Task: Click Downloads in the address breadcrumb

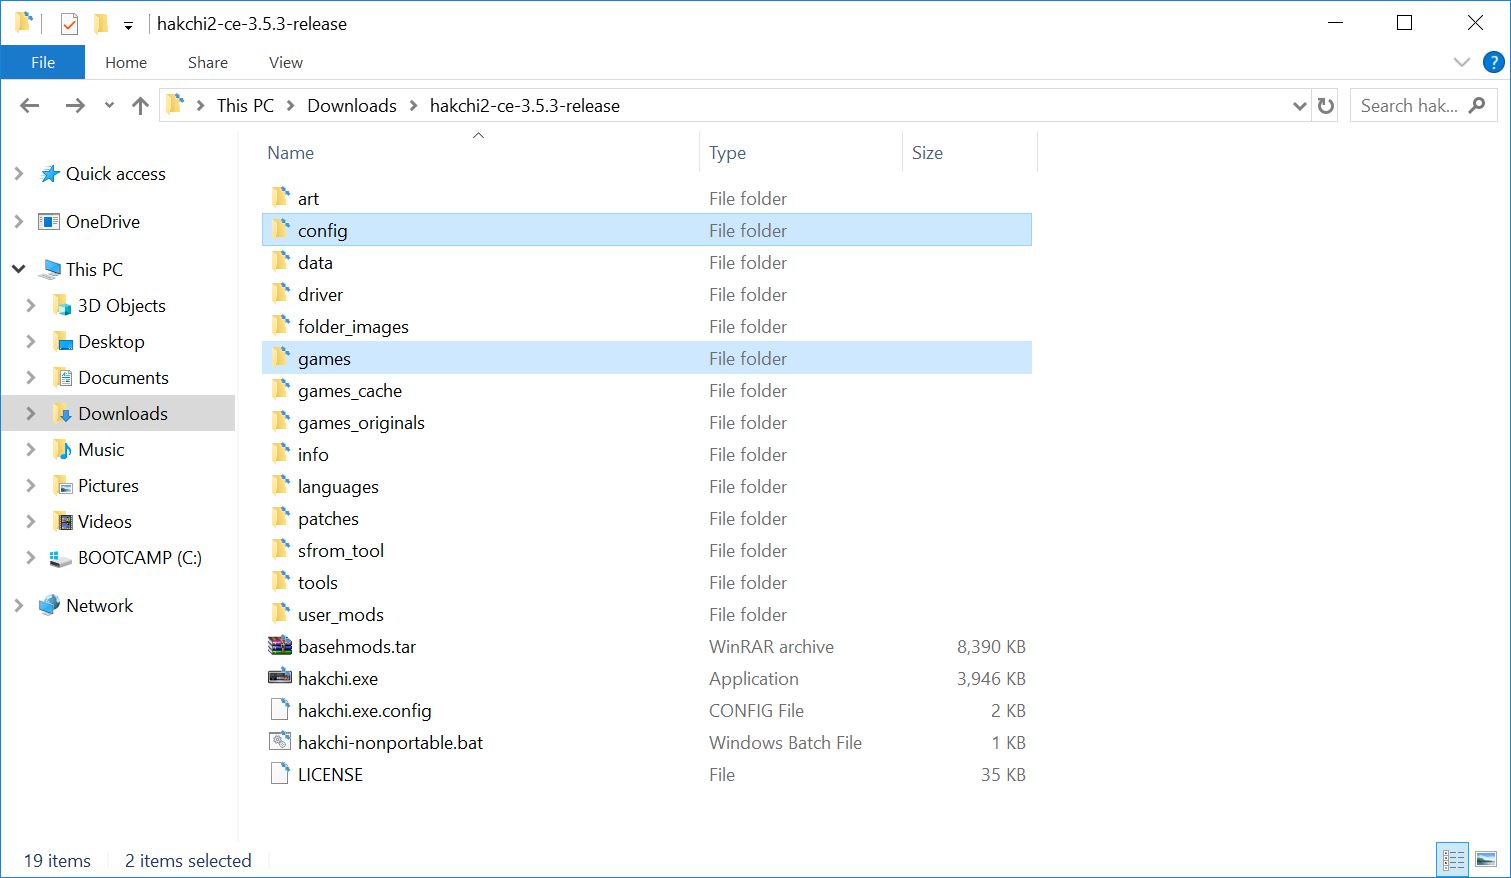Action: pyautogui.click(x=352, y=106)
